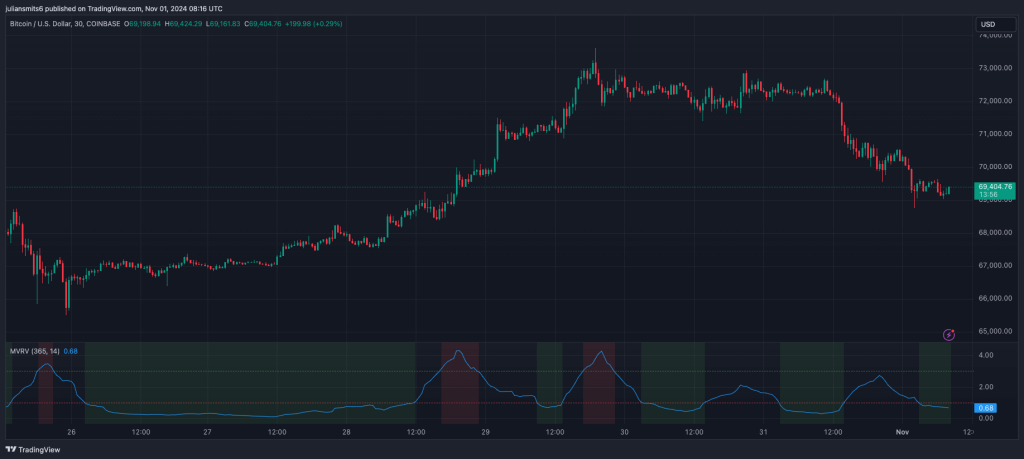Viewport: 1024px width, 459px height.
Task: Click the 70,000.00 price axis label
Action: coord(995,167)
